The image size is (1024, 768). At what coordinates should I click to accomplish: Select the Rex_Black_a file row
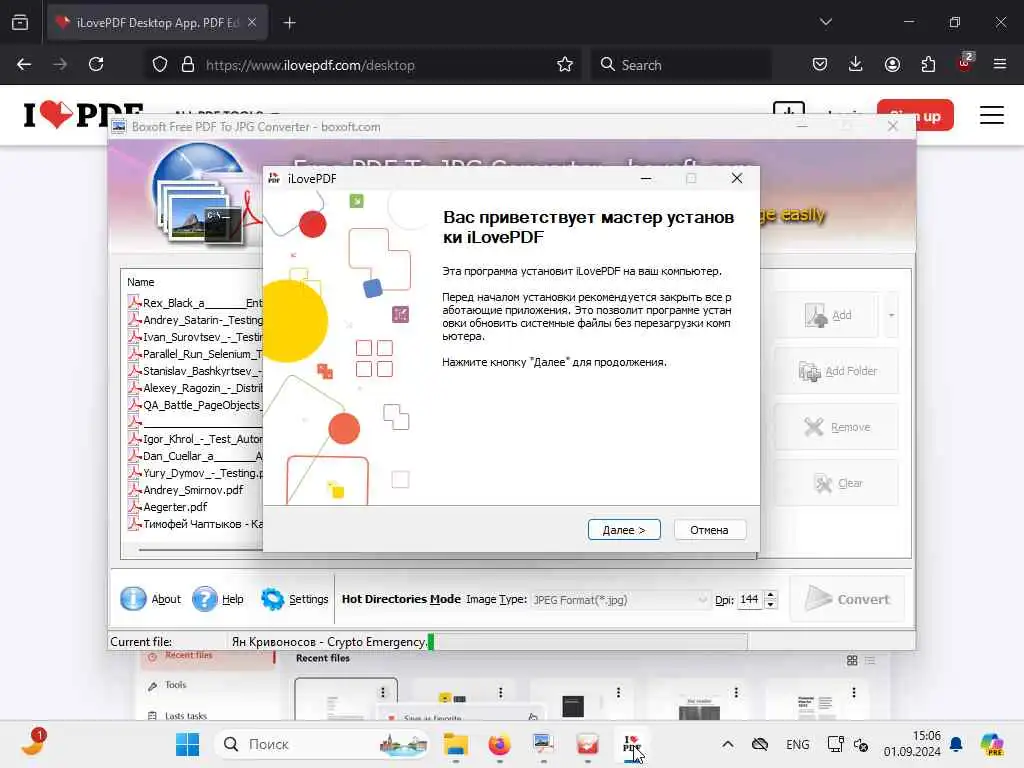(195, 303)
